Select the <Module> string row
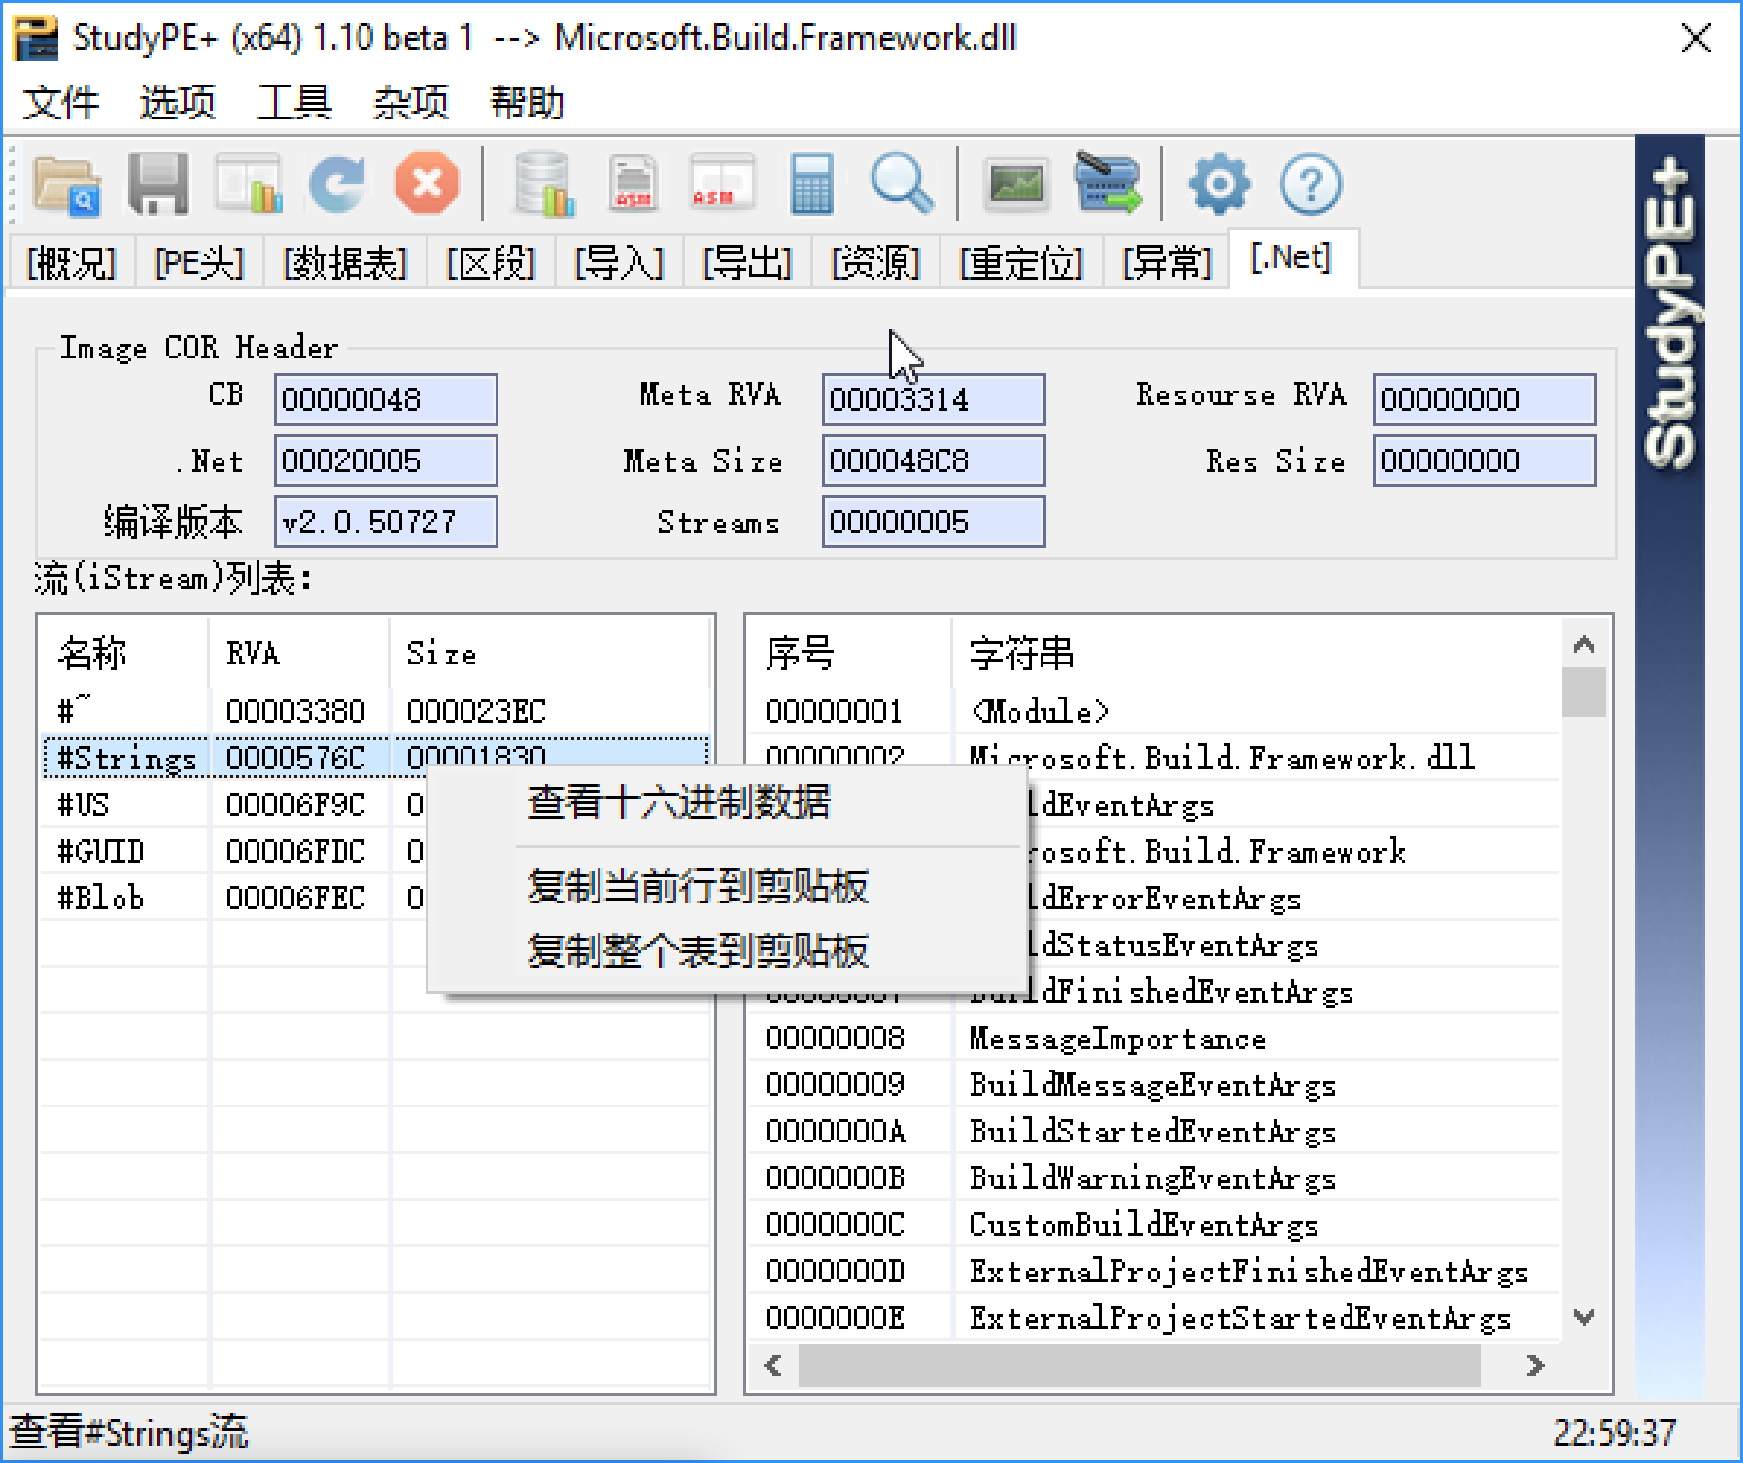1743x1463 pixels. pos(1154,711)
